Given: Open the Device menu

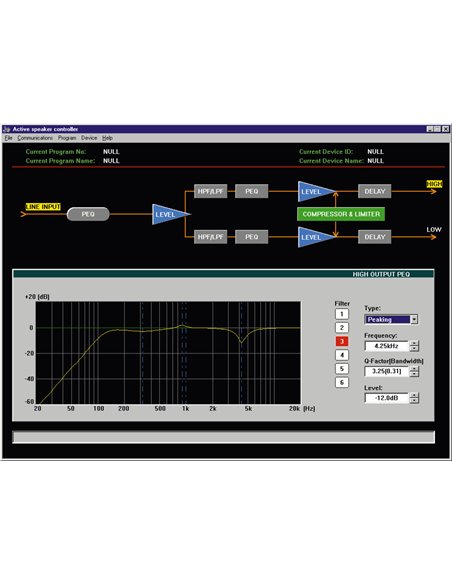Looking at the screenshot, I should (x=89, y=138).
